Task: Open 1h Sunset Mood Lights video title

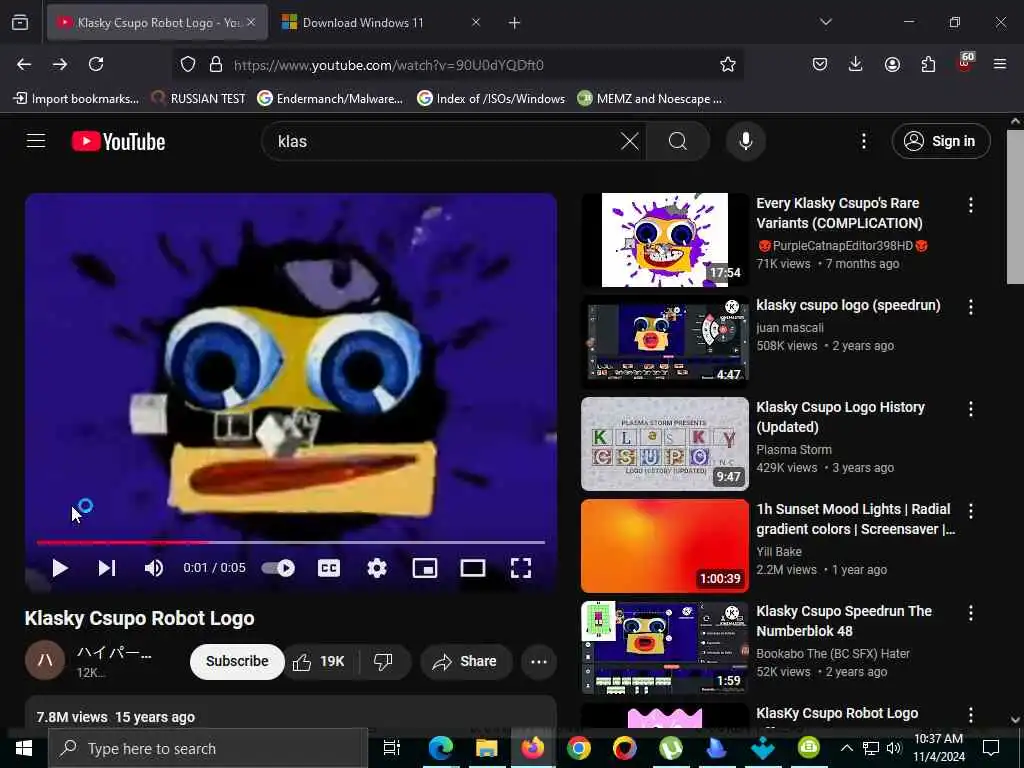Action: 856,519
